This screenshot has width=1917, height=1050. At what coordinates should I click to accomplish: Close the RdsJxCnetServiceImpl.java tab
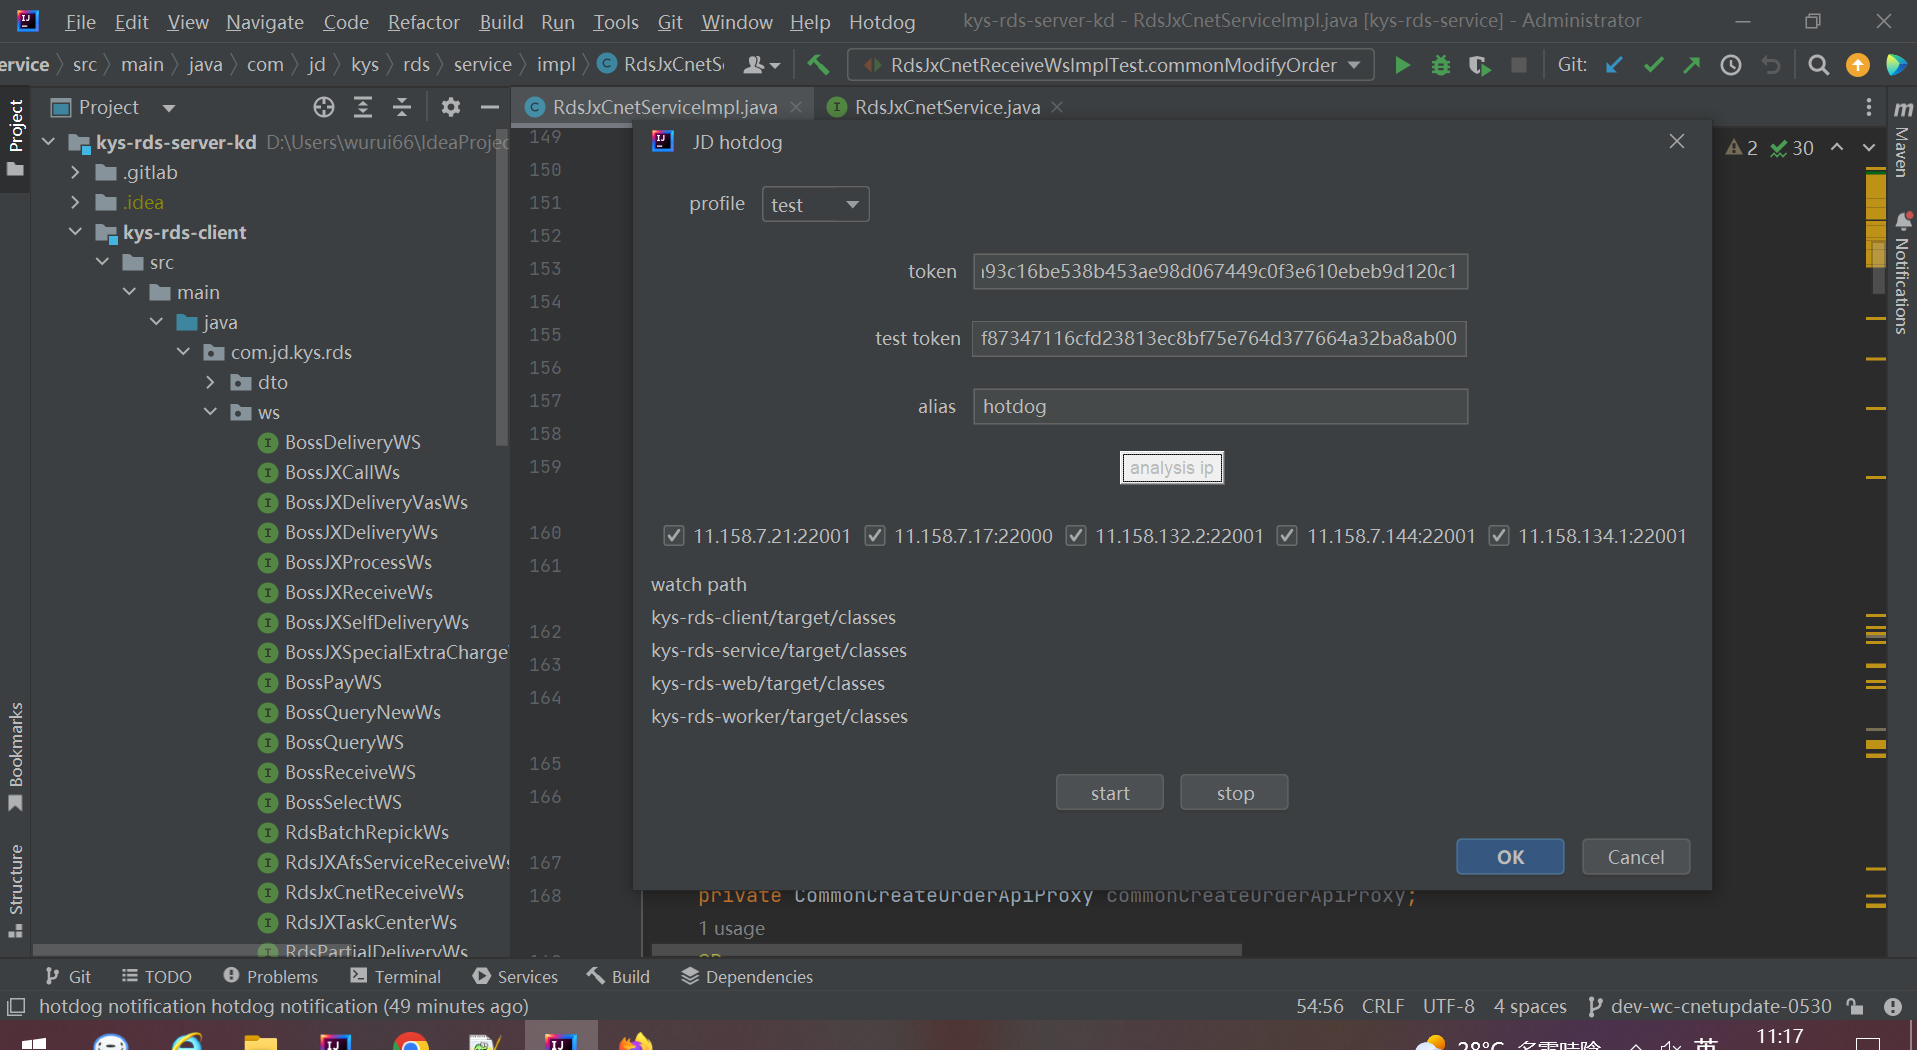[796, 107]
